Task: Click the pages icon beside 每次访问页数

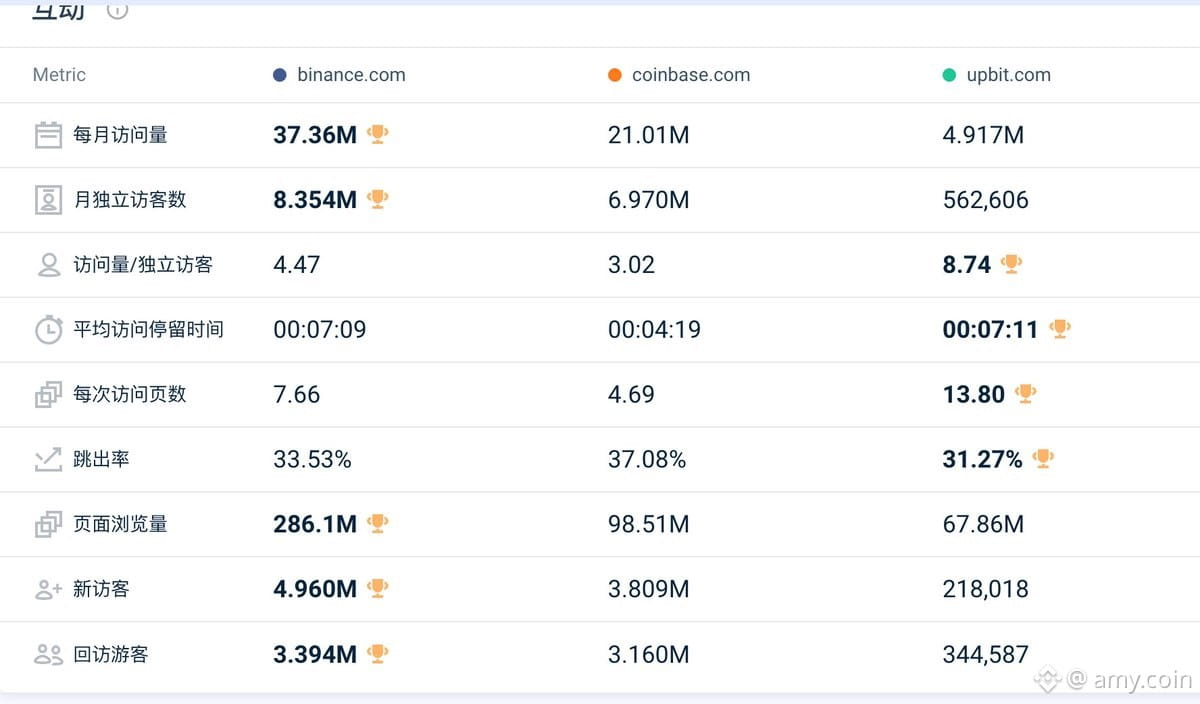Action: [x=48, y=395]
